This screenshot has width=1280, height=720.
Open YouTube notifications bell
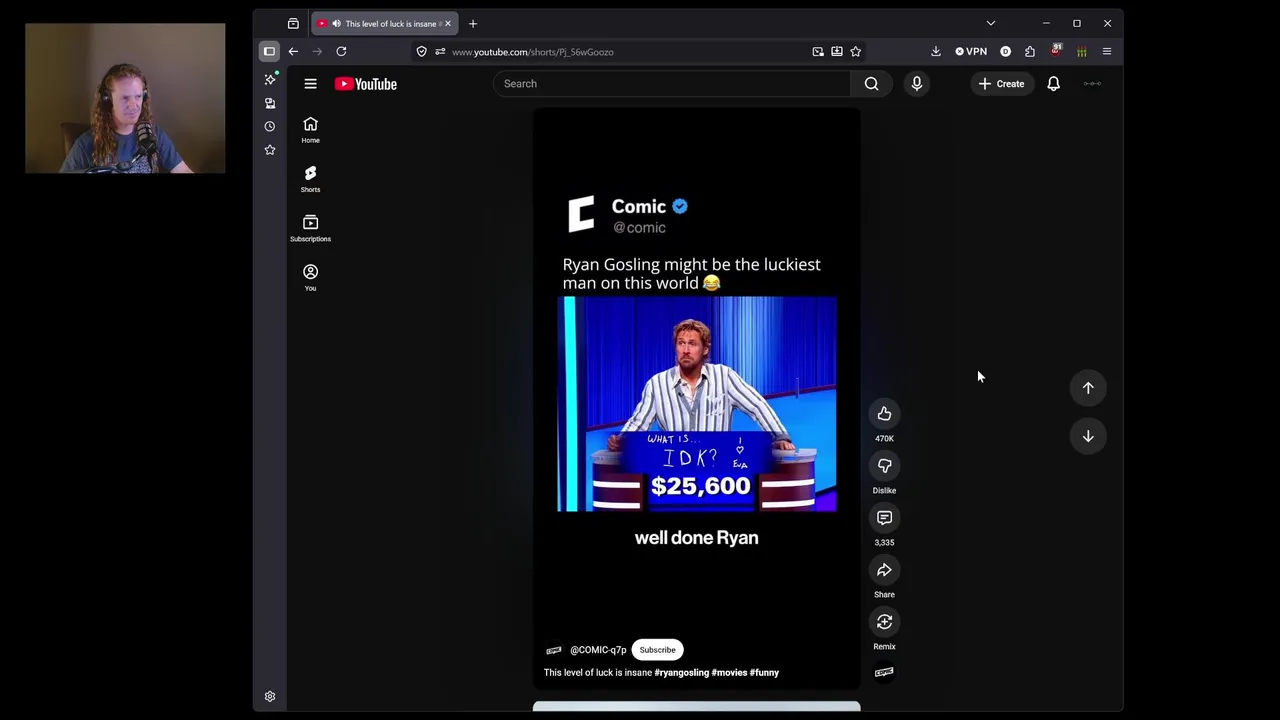(1053, 84)
